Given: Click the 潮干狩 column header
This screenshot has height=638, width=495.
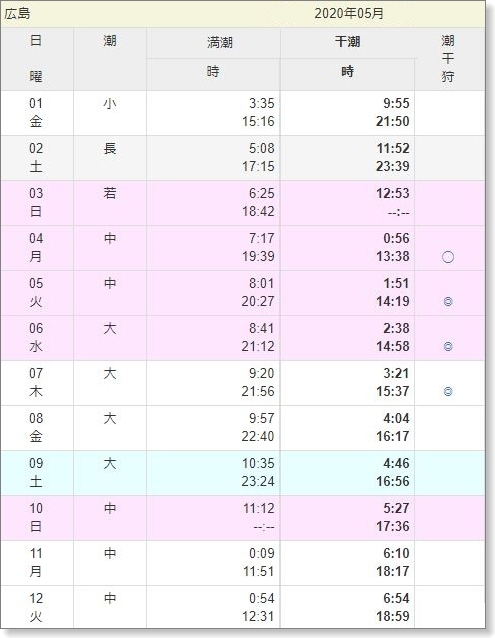Looking at the screenshot, I should pos(447,59).
